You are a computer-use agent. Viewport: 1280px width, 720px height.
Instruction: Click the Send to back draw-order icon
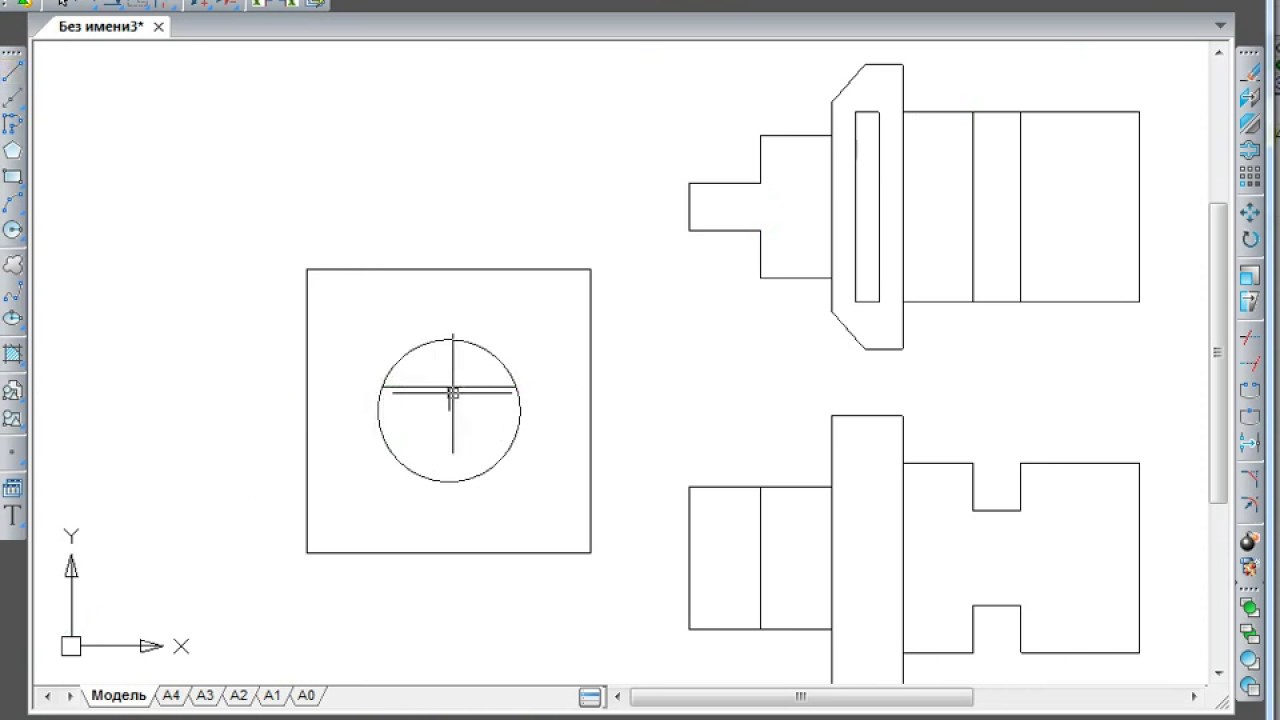point(1250,632)
